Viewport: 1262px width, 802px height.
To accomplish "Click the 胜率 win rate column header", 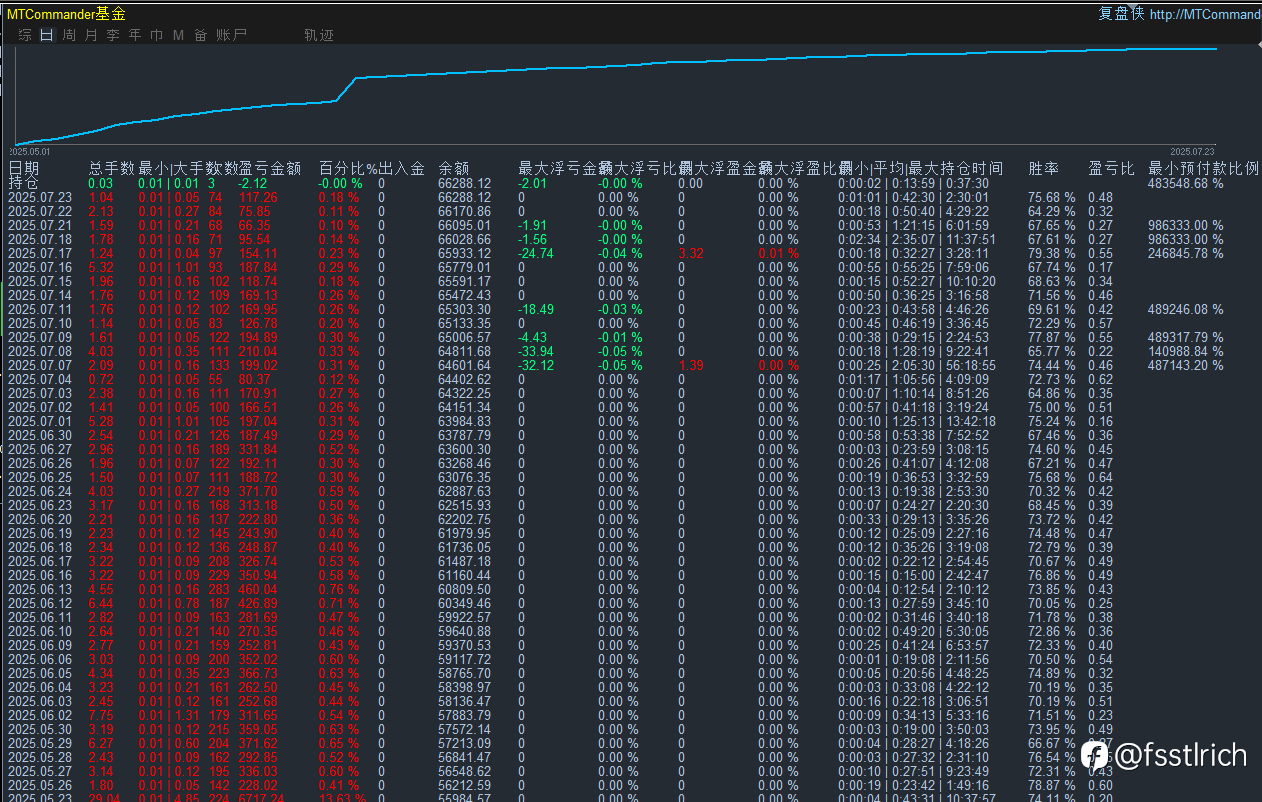I will click(1044, 169).
